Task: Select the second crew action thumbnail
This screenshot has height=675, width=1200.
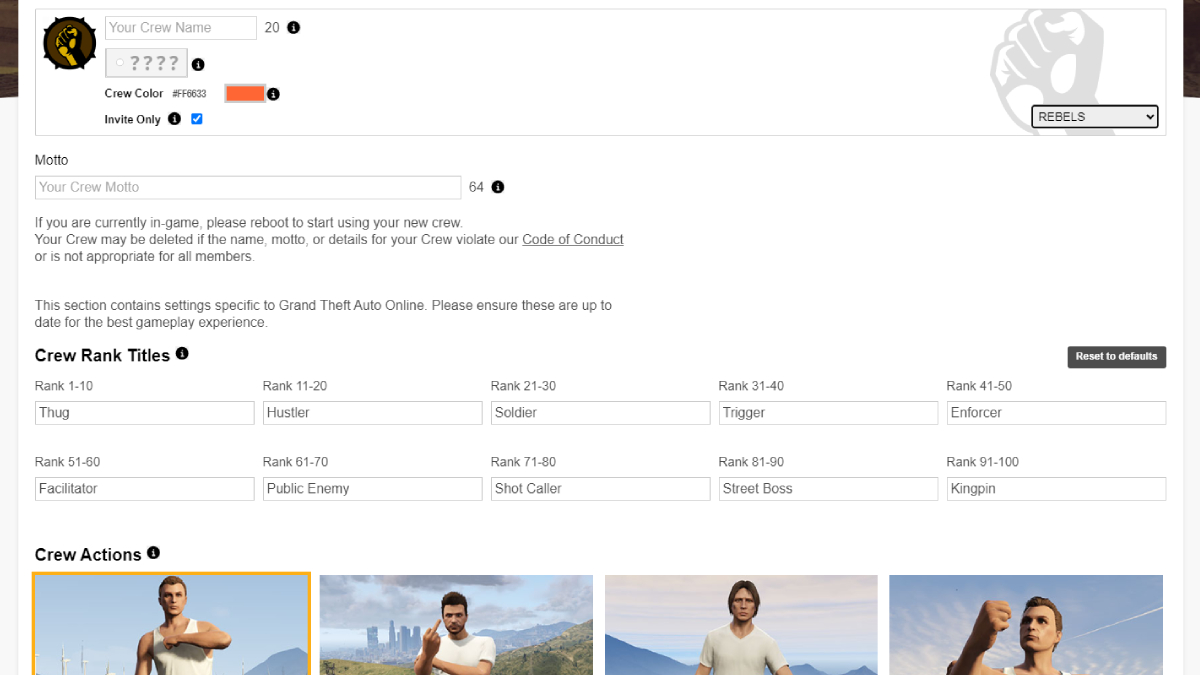Action: coord(456,625)
